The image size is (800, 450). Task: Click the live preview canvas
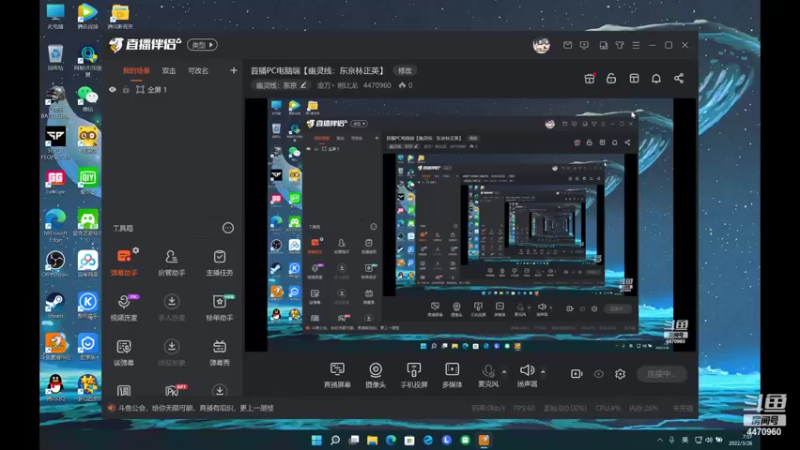470,224
